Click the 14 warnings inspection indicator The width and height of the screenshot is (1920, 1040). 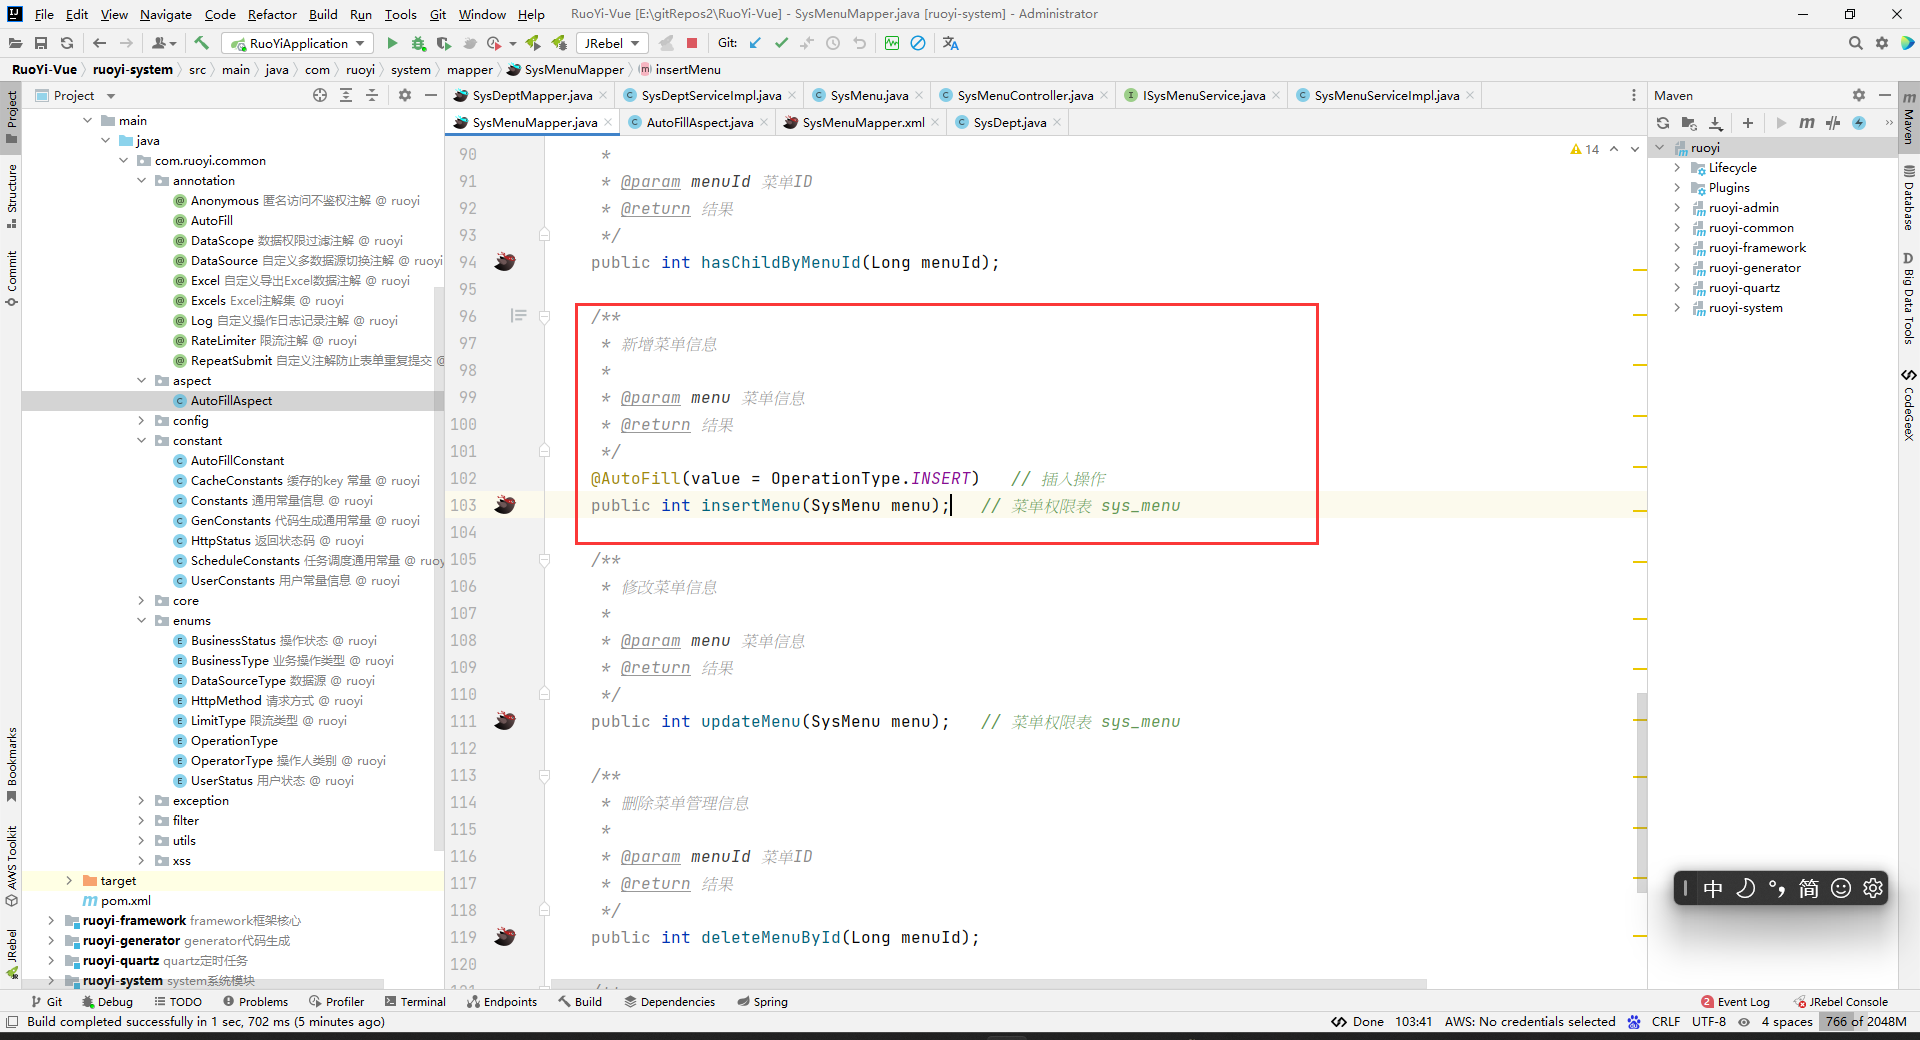pyautogui.click(x=1585, y=149)
